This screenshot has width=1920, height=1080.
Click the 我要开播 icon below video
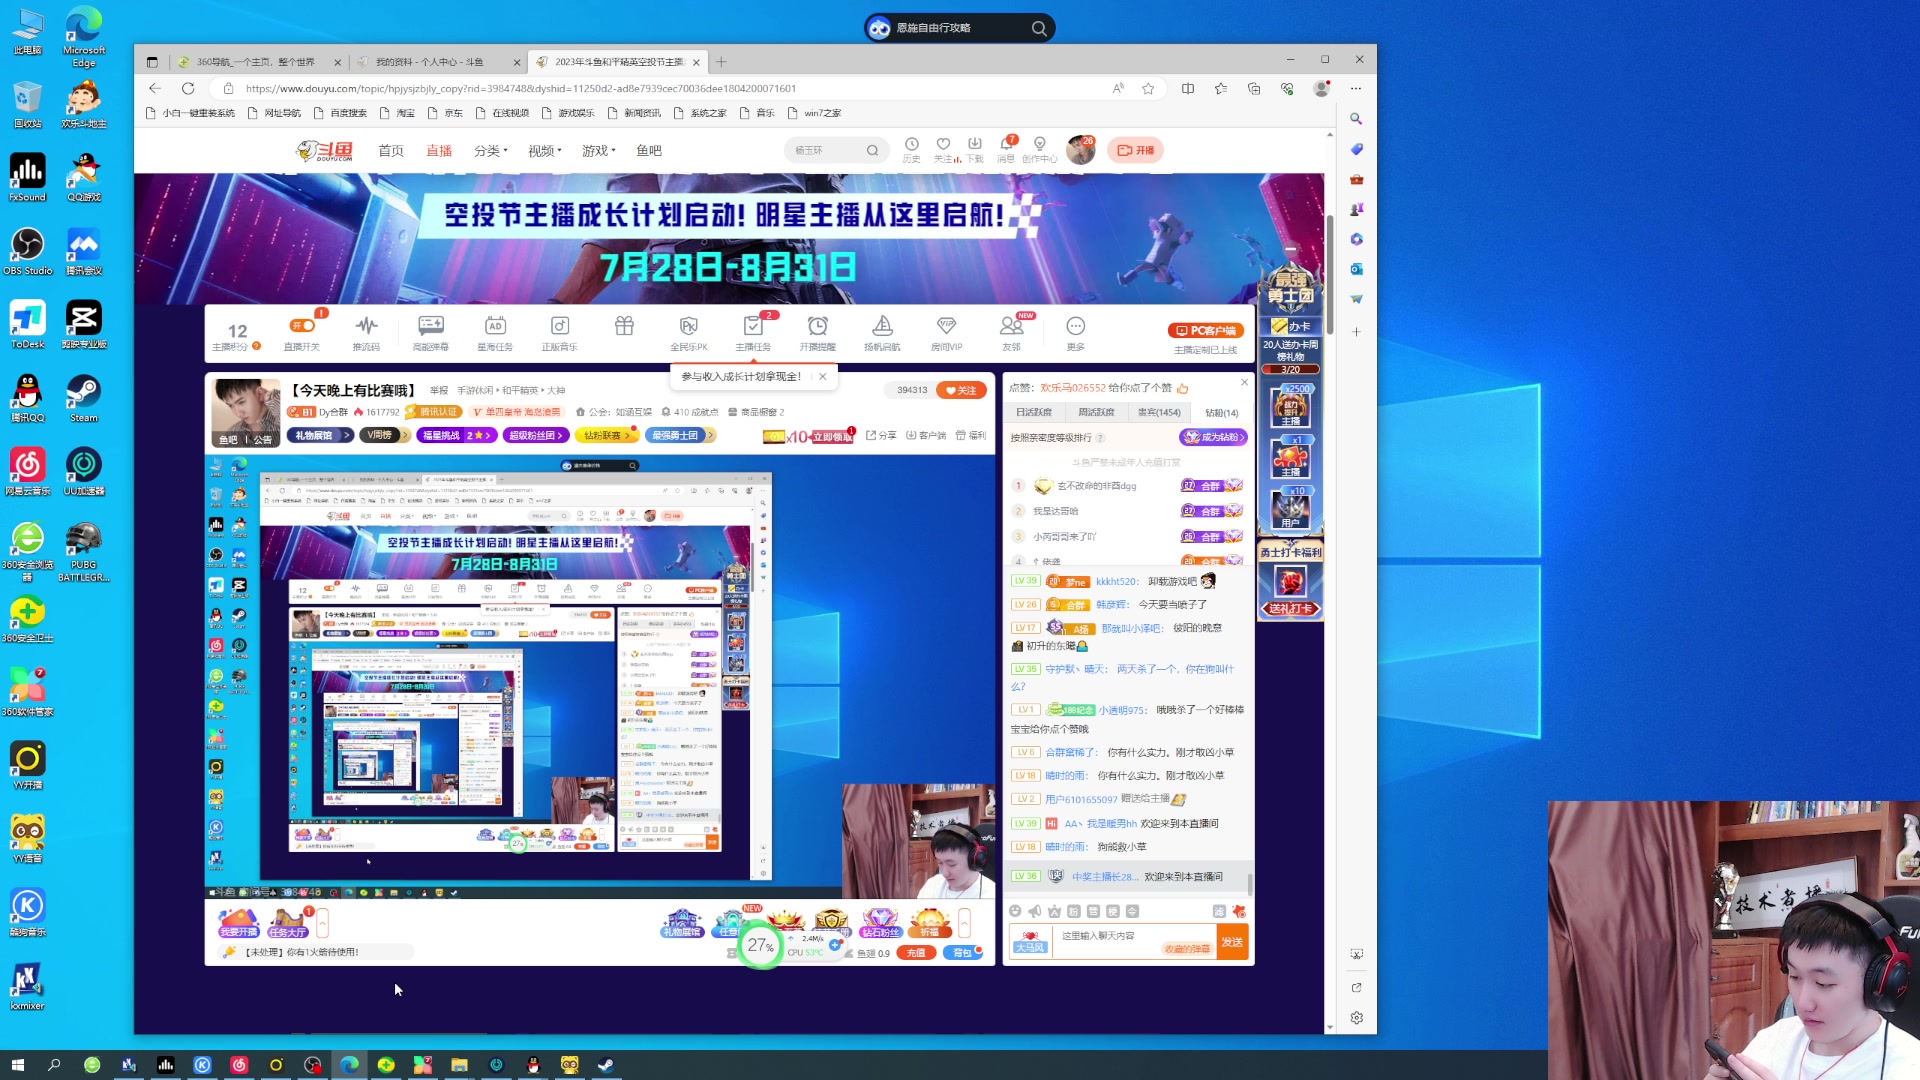pos(238,923)
